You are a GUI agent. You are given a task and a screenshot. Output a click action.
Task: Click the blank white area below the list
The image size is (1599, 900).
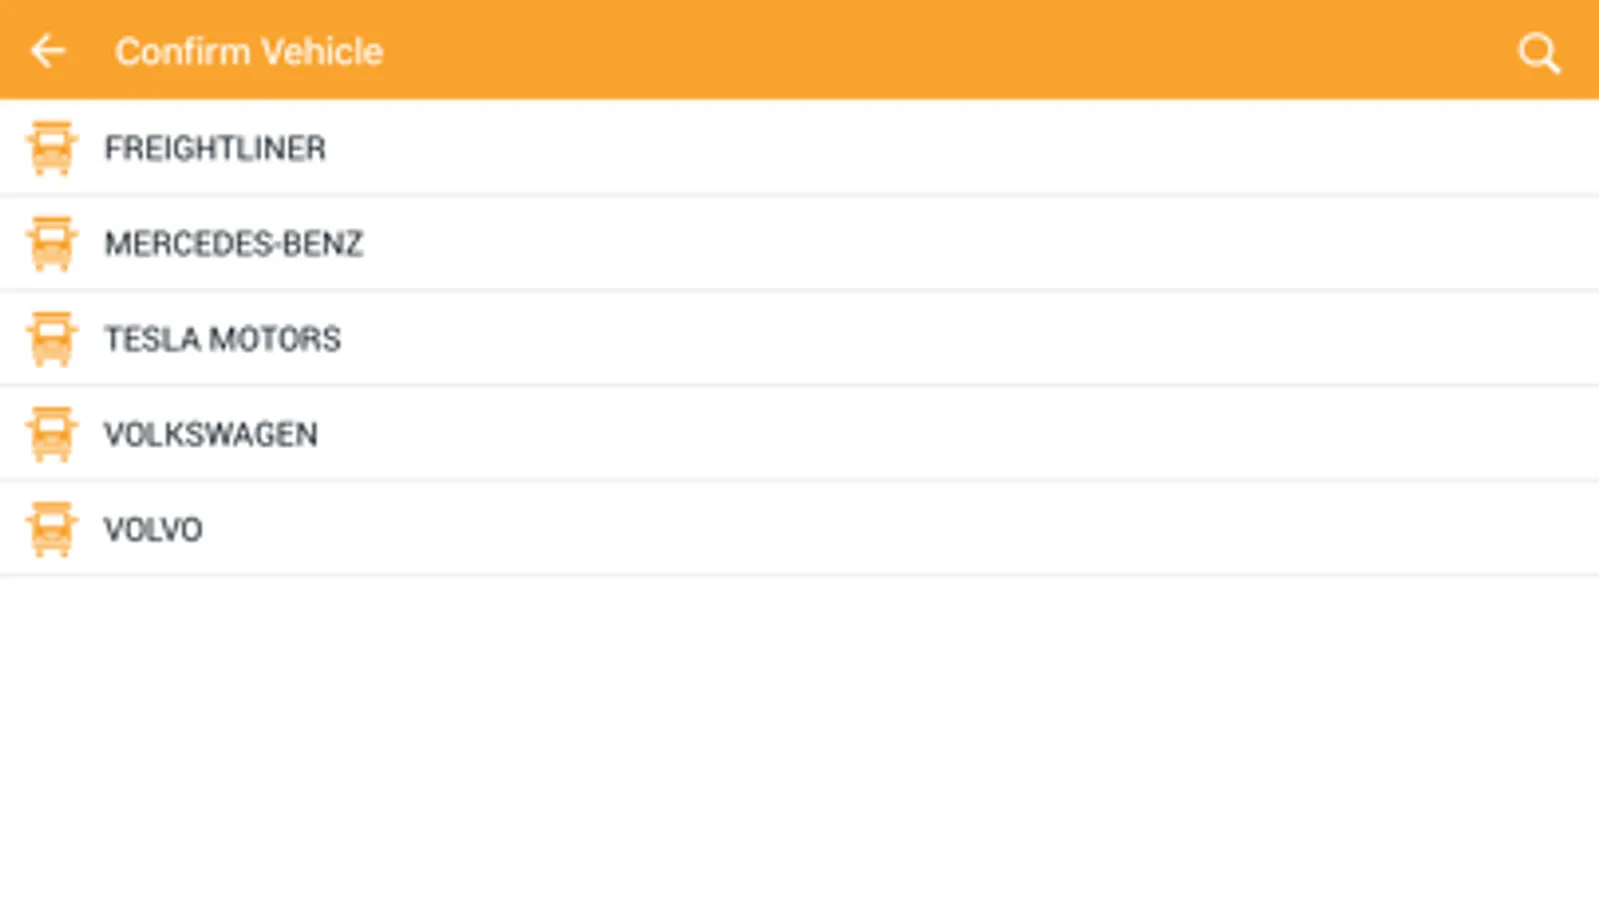pos(800,740)
